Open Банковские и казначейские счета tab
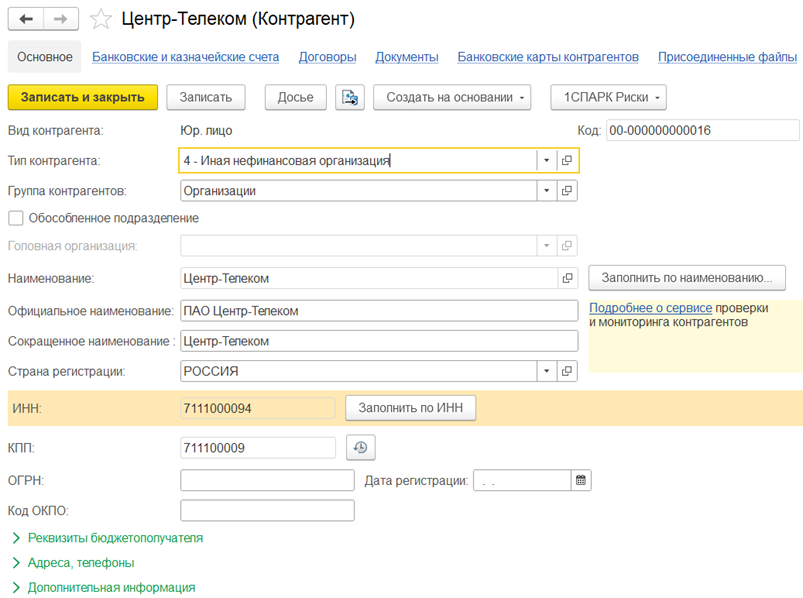The height and width of the screenshot is (598, 803). pyautogui.click(x=185, y=57)
